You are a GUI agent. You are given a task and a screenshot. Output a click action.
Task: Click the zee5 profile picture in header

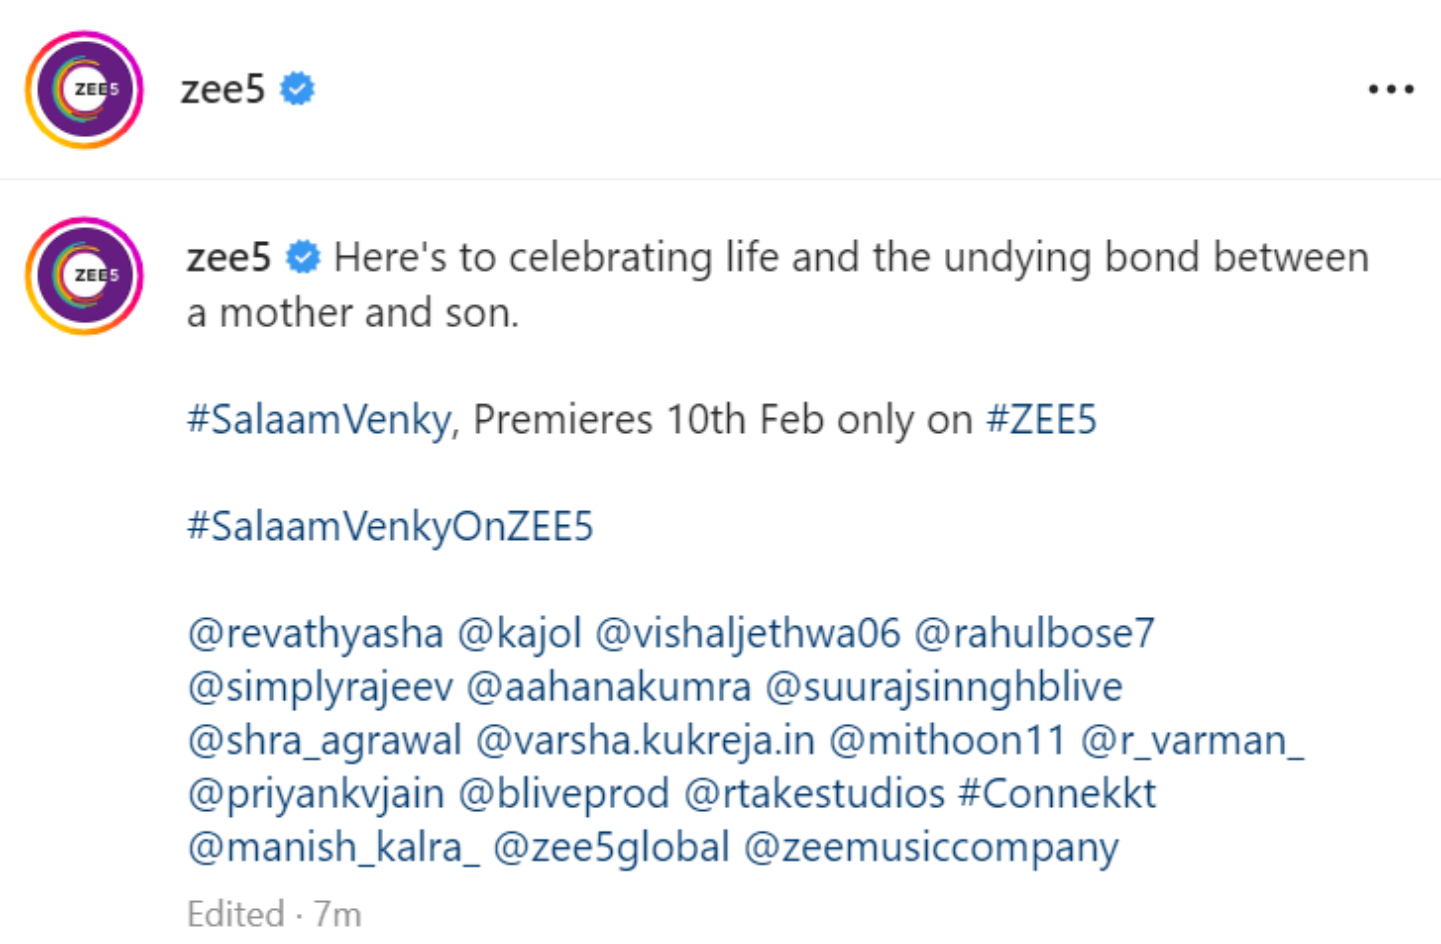point(84,90)
